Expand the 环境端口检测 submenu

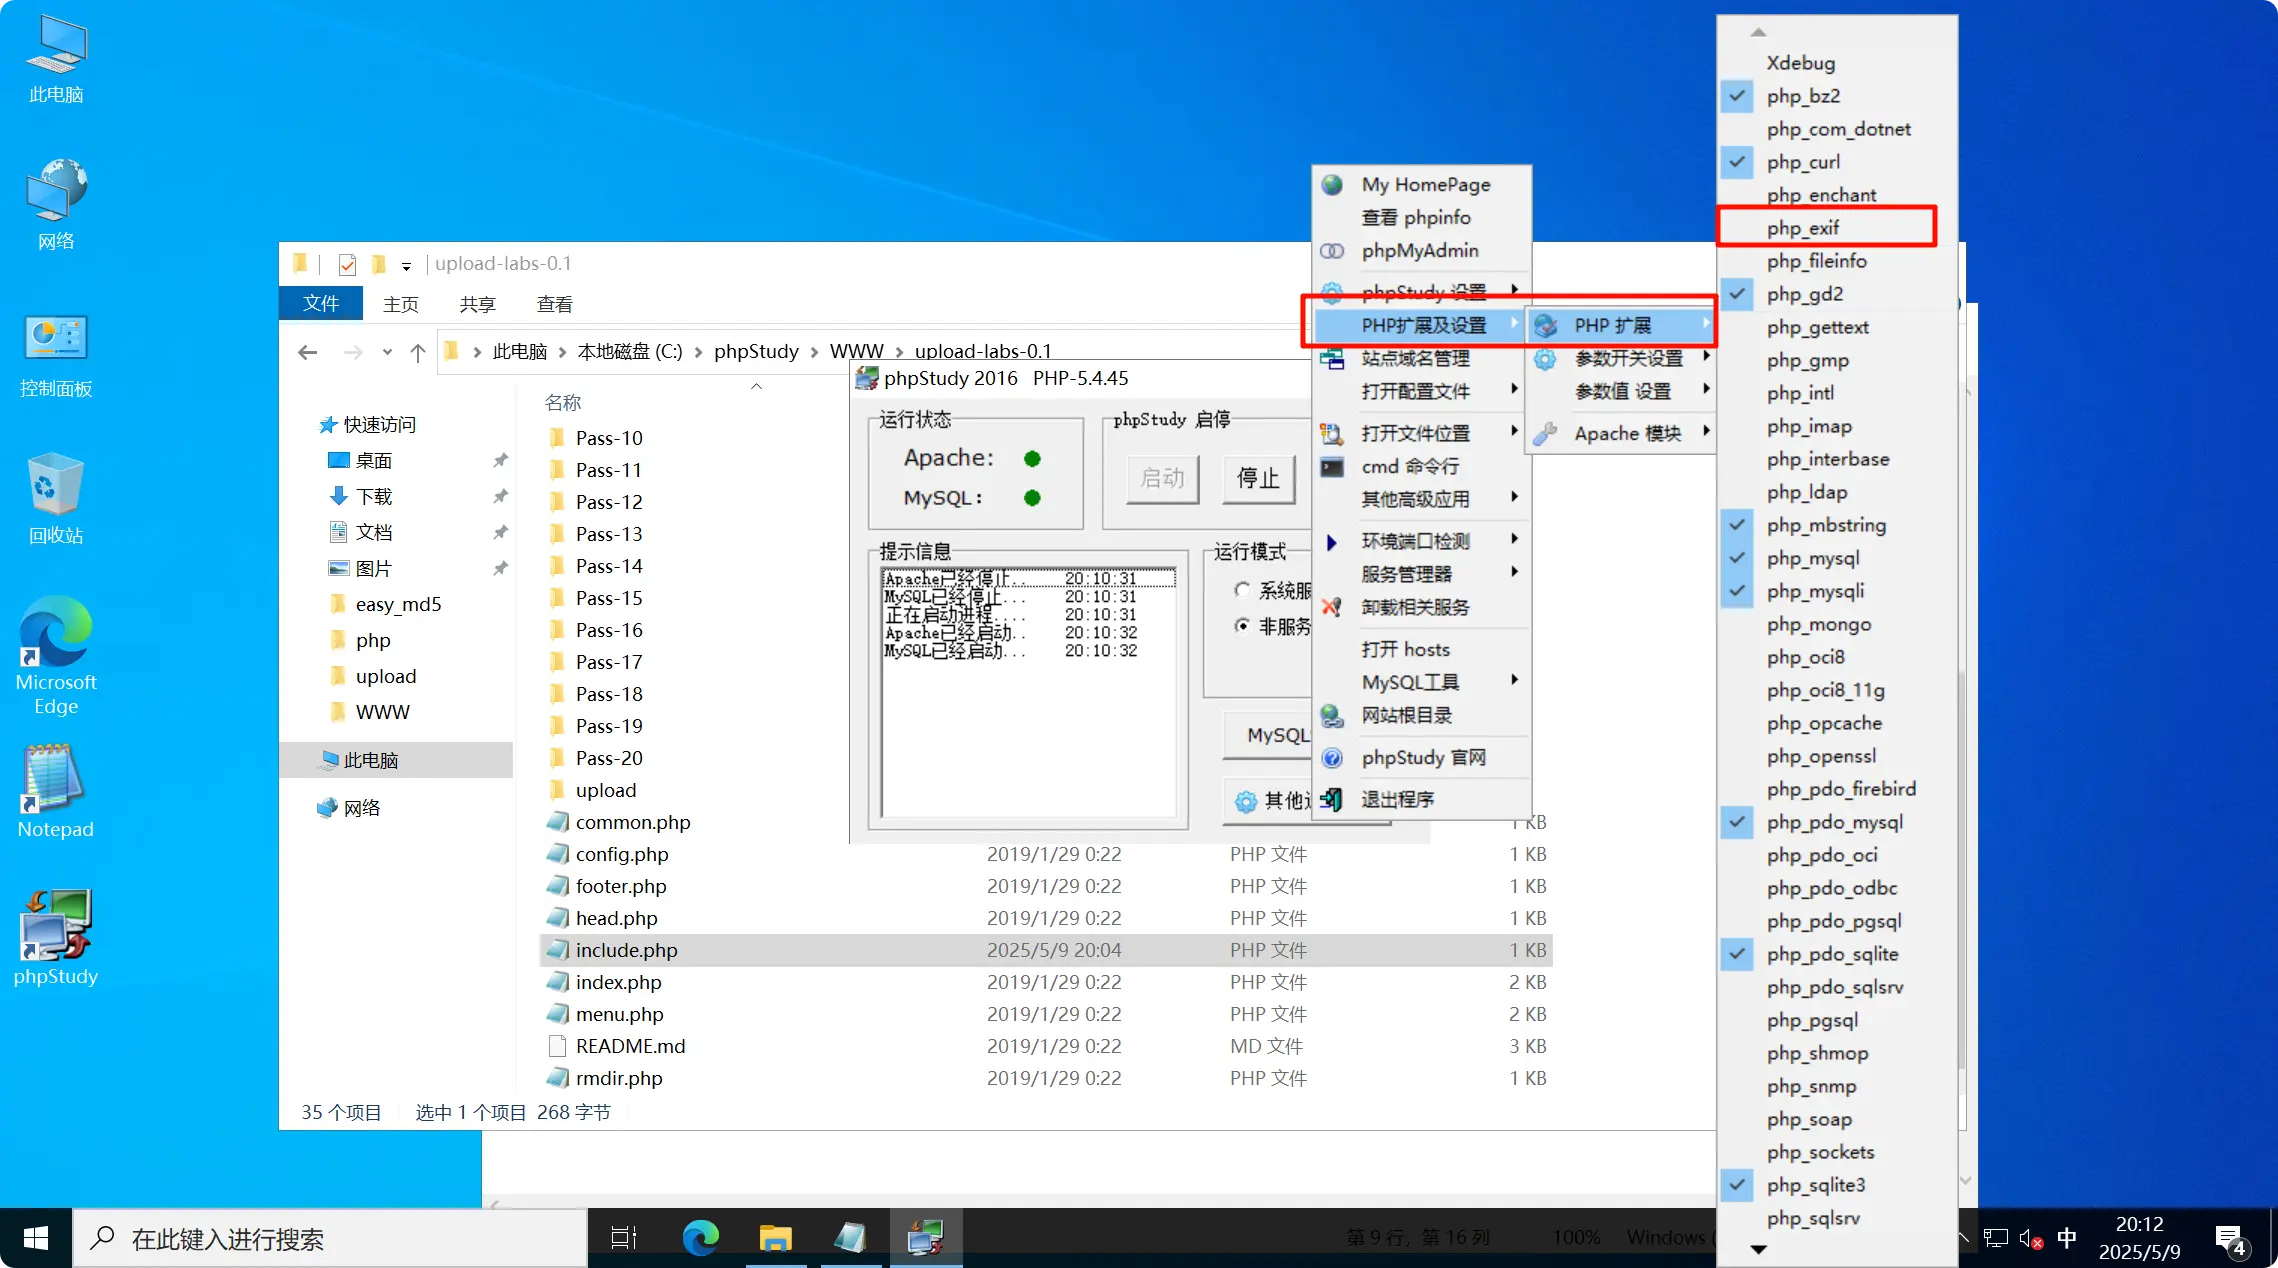1421,541
